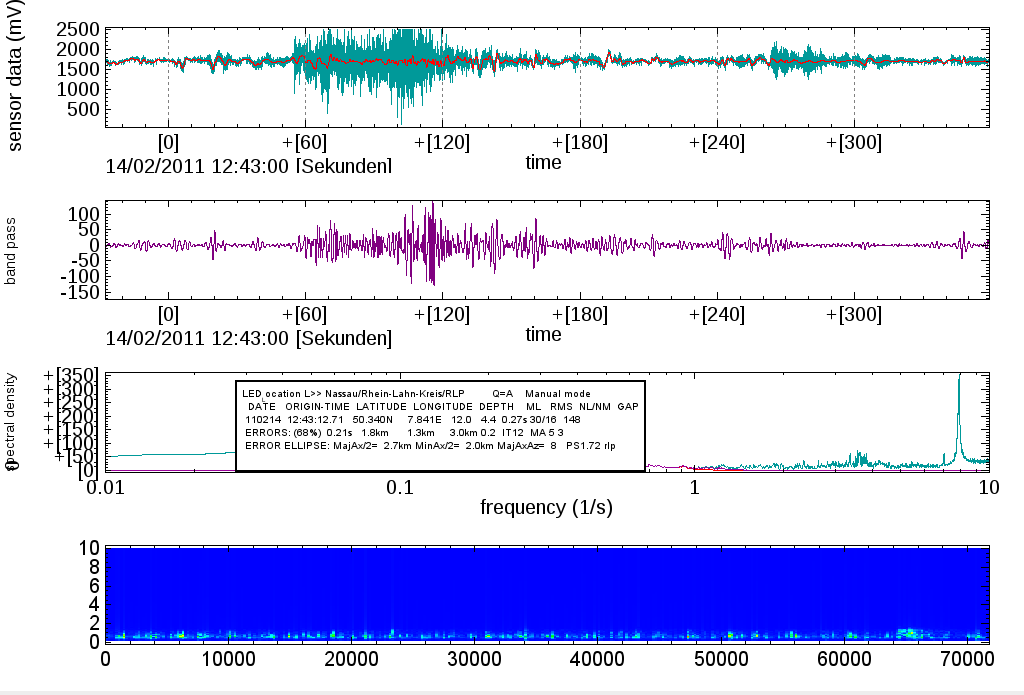Click +[300] tick label under band pass plot
This screenshot has width=1024, height=695.
coord(853,315)
